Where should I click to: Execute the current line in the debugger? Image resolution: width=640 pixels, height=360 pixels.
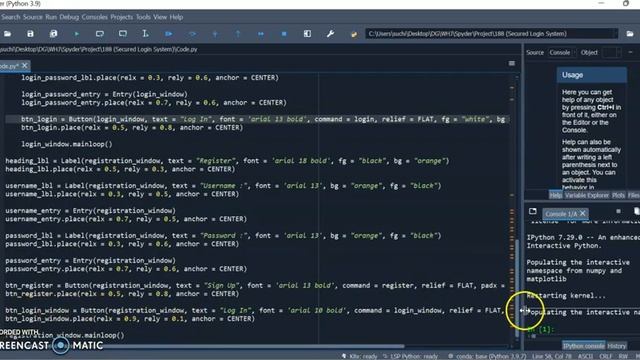pyautogui.click(x=192, y=34)
